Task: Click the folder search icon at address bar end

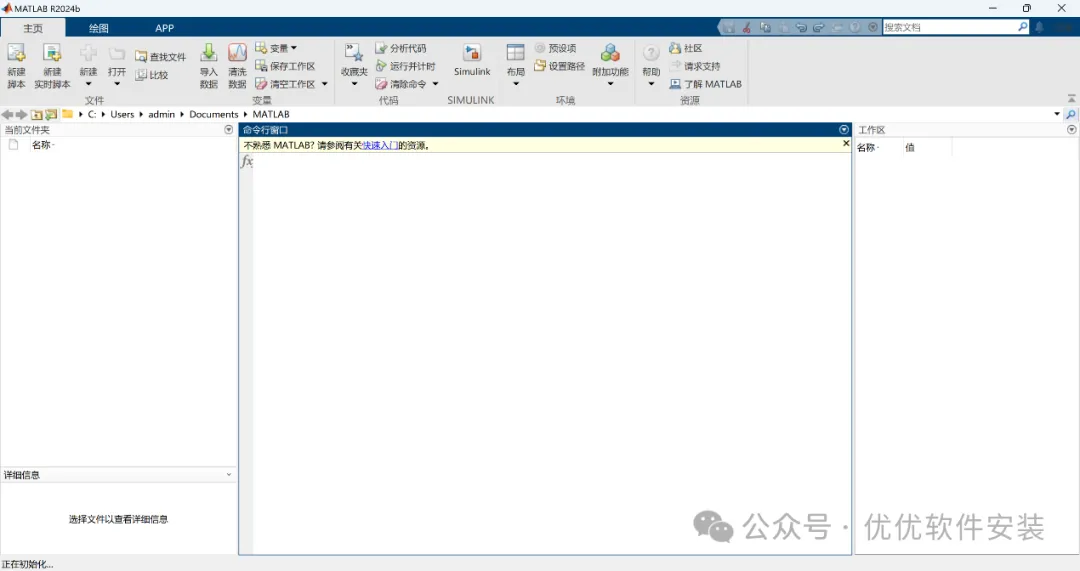Action: click(x=1070, y=114)
